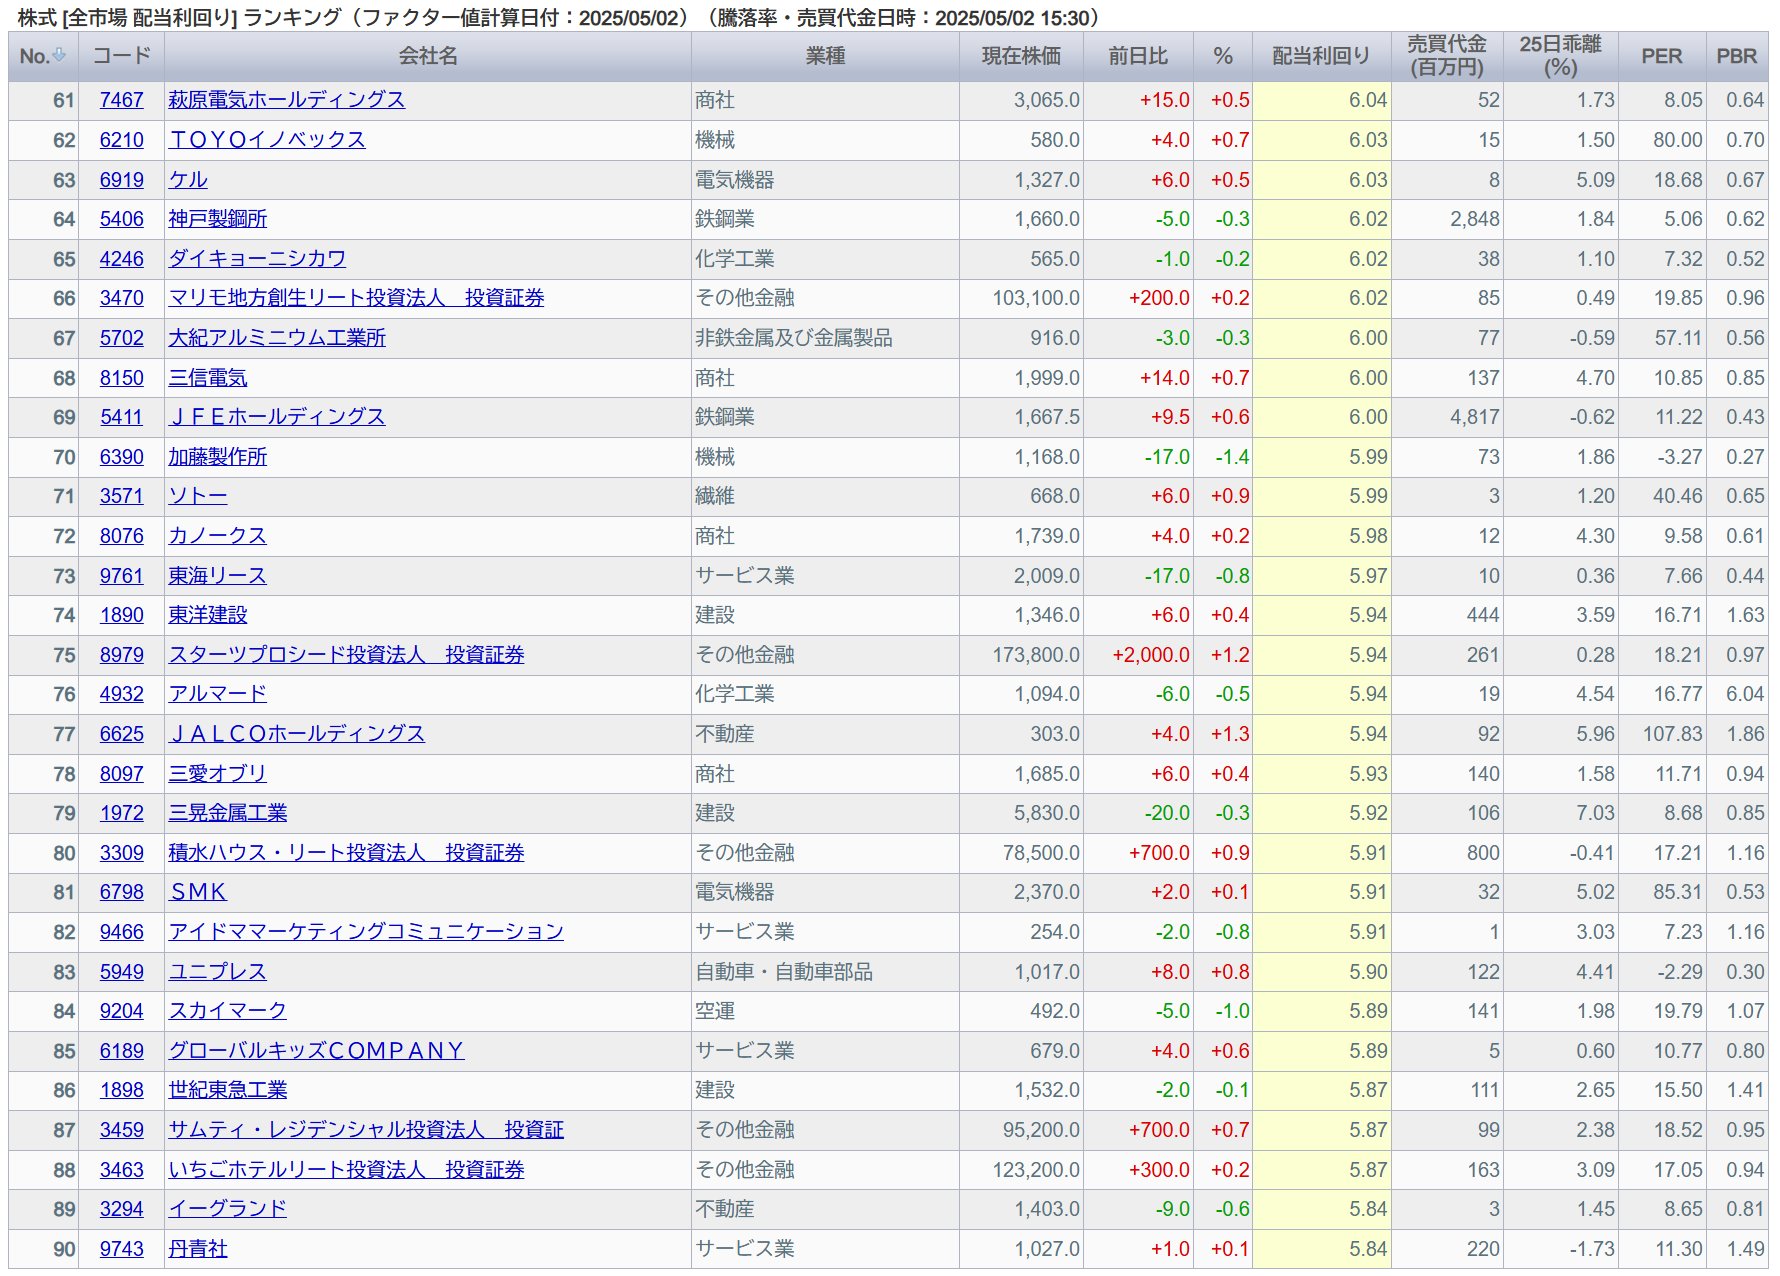Open マリモ地方創生リート投資法人 link
Image resolution: width=1780 pixels, height=1276 pixels.
(356, 298)
